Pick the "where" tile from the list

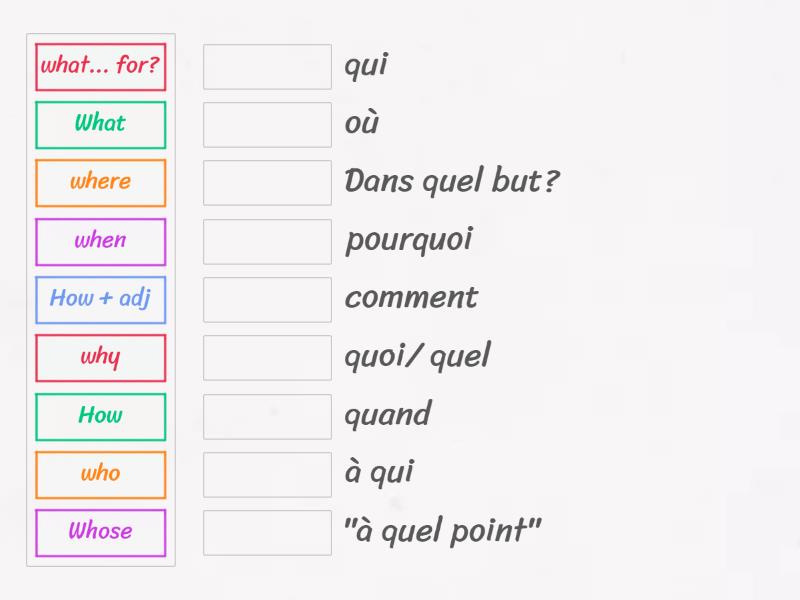[100, 183]
